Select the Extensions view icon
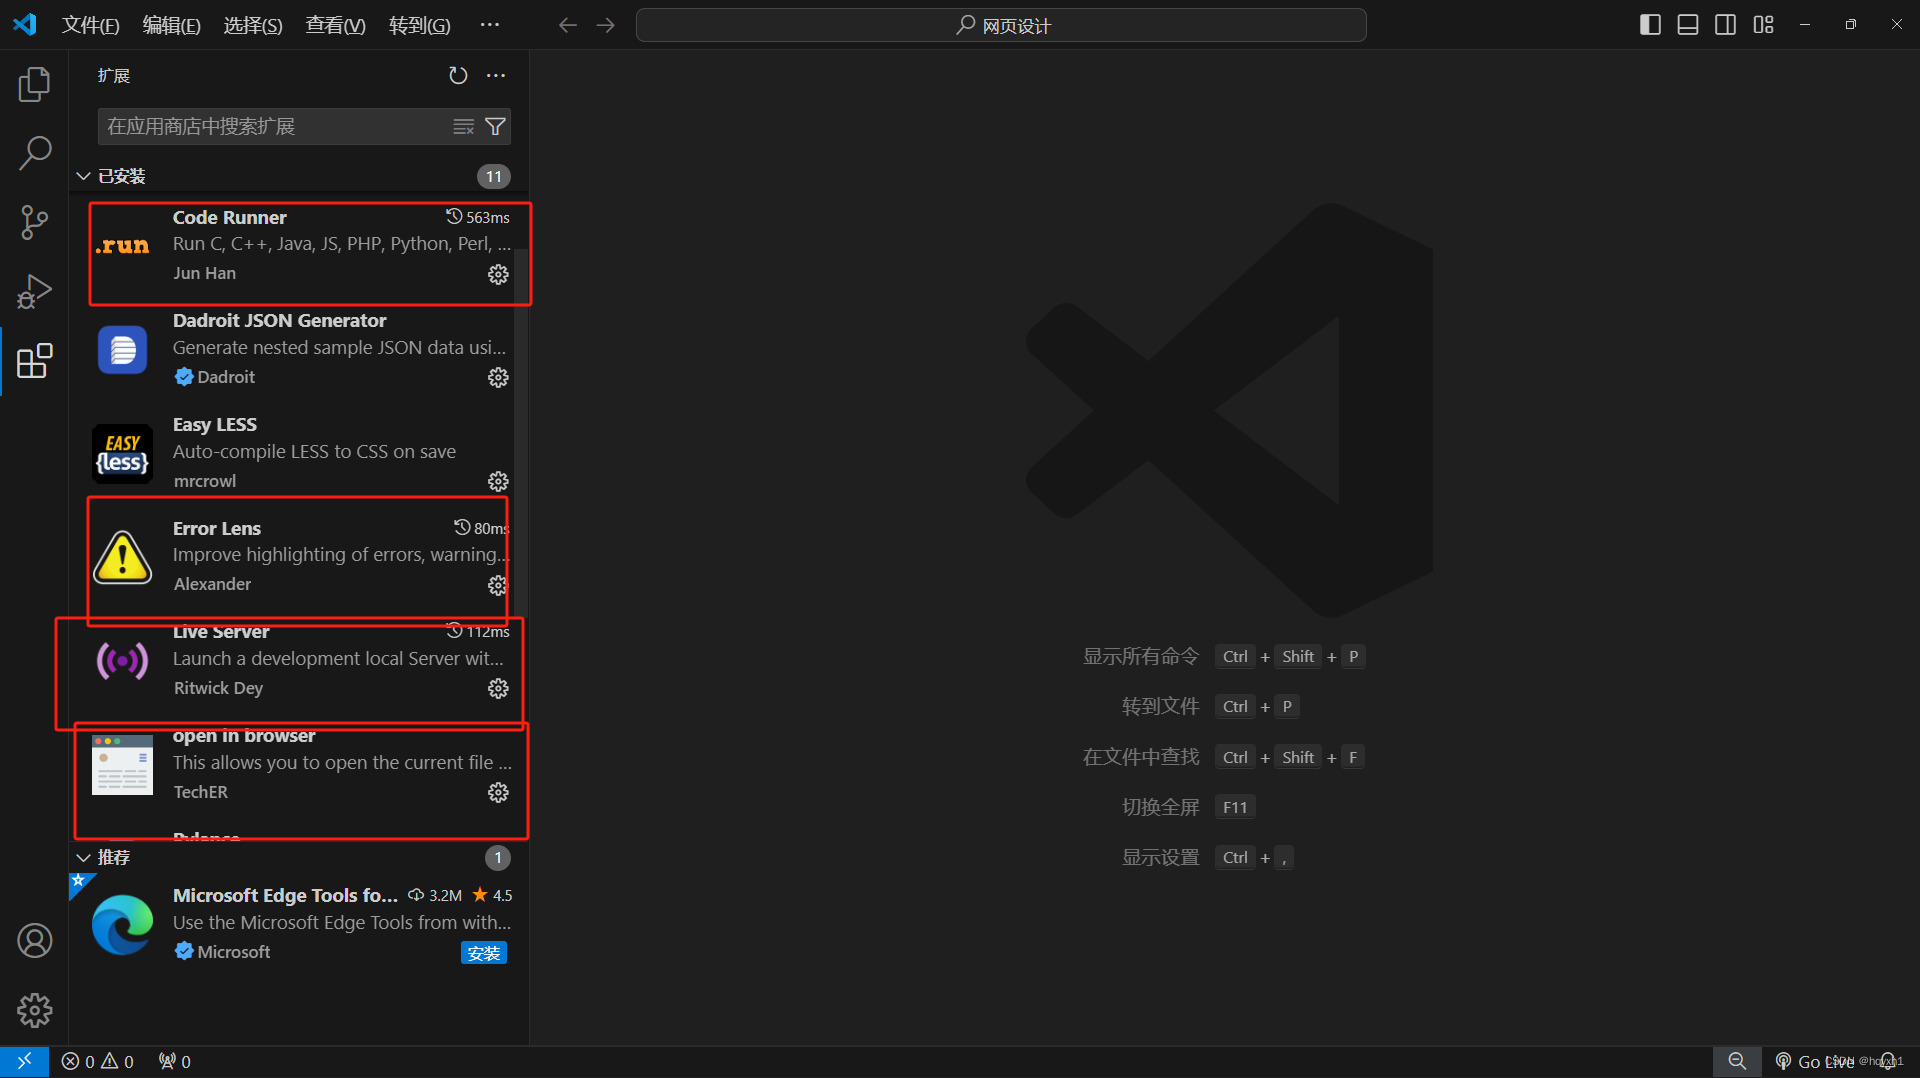1920x1078 pixels. [34, 361]
